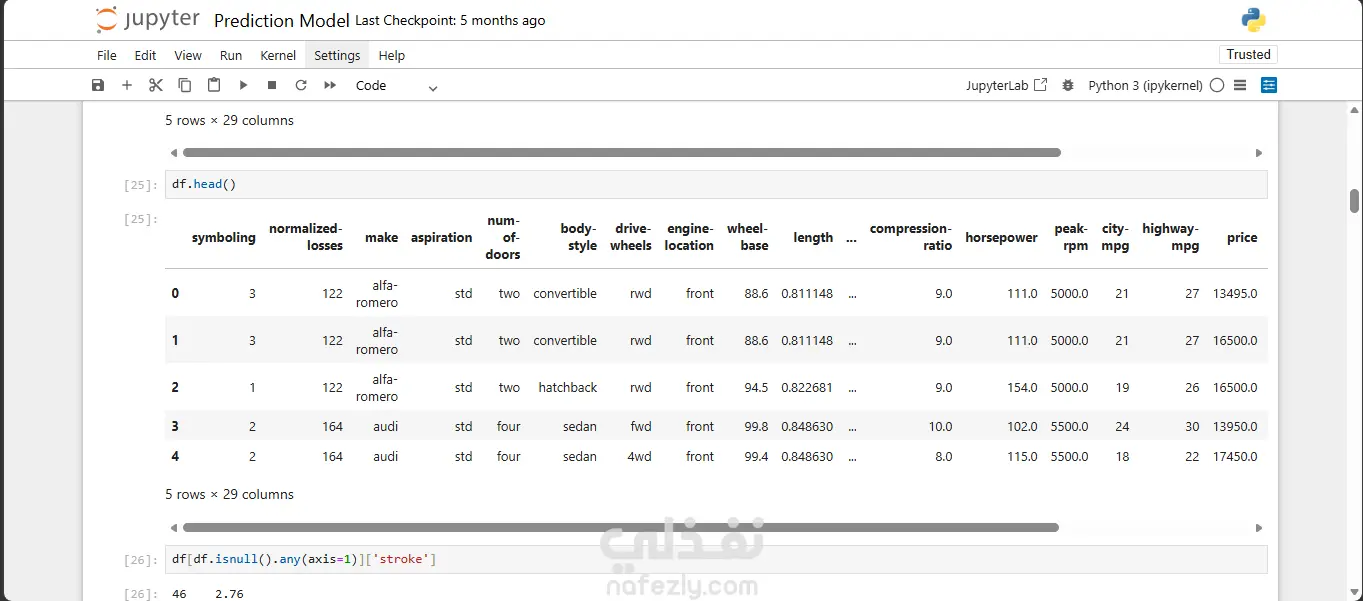Screen dimensions: 1363x601
Task: Insert a cell below with plus icon
Action: (x=127, y=86)
